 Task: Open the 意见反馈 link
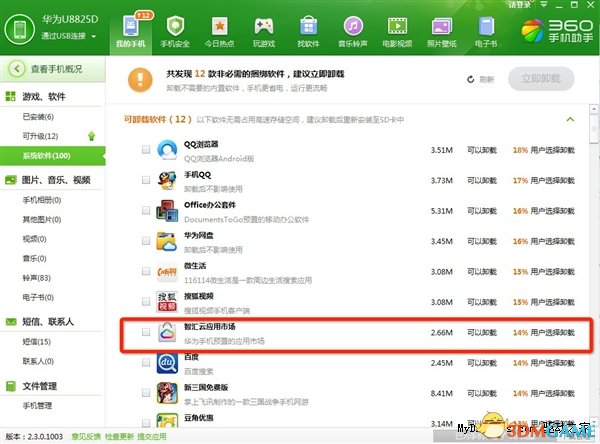(86, 437)
